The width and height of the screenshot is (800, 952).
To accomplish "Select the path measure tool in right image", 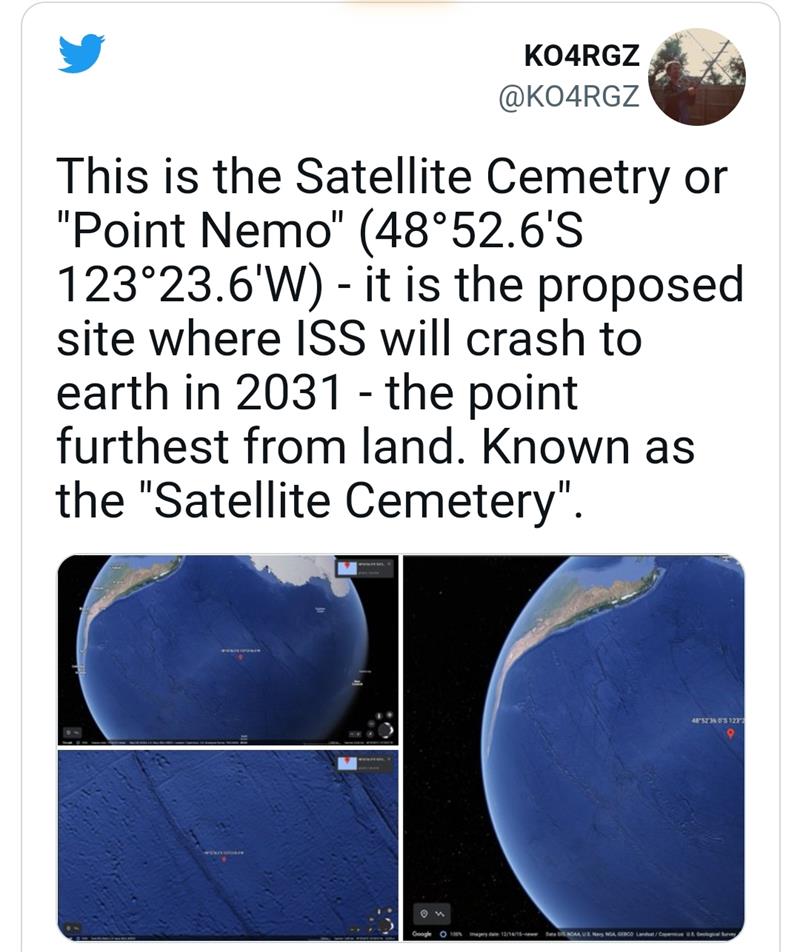I will 439,913.
